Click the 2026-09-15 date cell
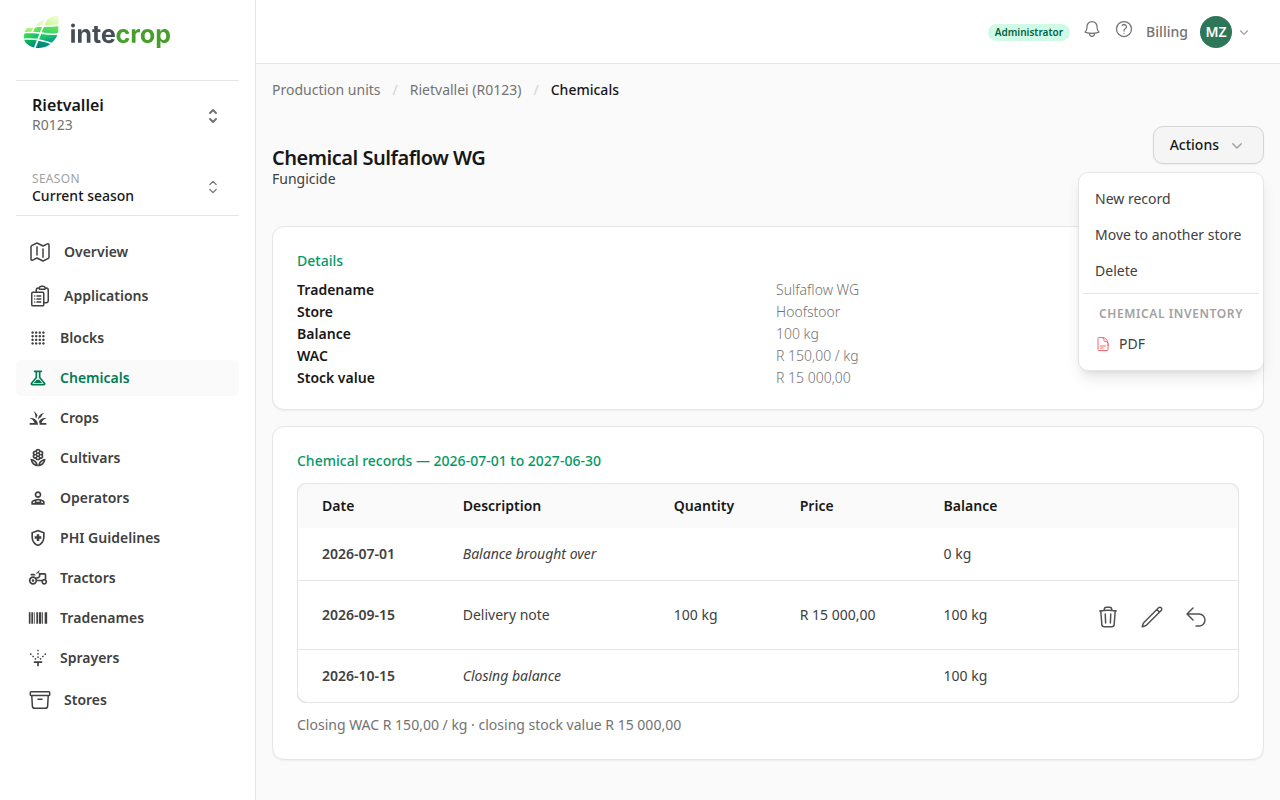The height and width of the screenshot is (800, 1280). coord(358,615)
